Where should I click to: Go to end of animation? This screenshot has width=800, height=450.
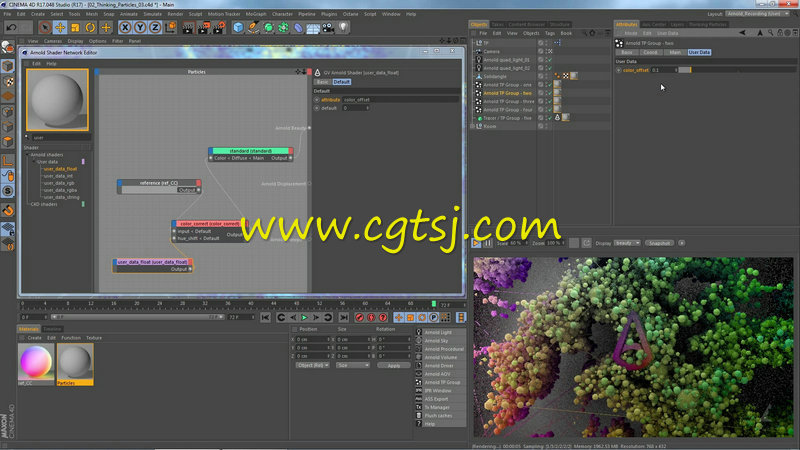tap(343, 317)
